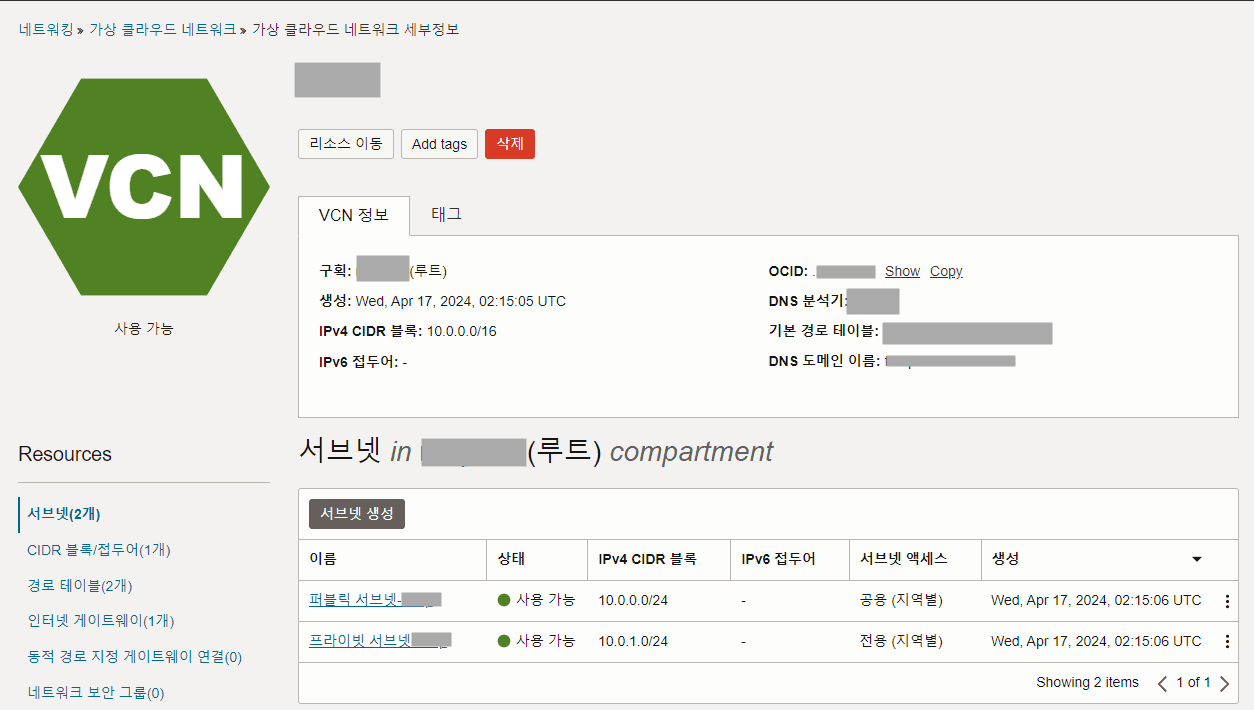Switch to the 태그 tab
Image resolution: width=1254 pixels, height=710 pixels.
446,214
